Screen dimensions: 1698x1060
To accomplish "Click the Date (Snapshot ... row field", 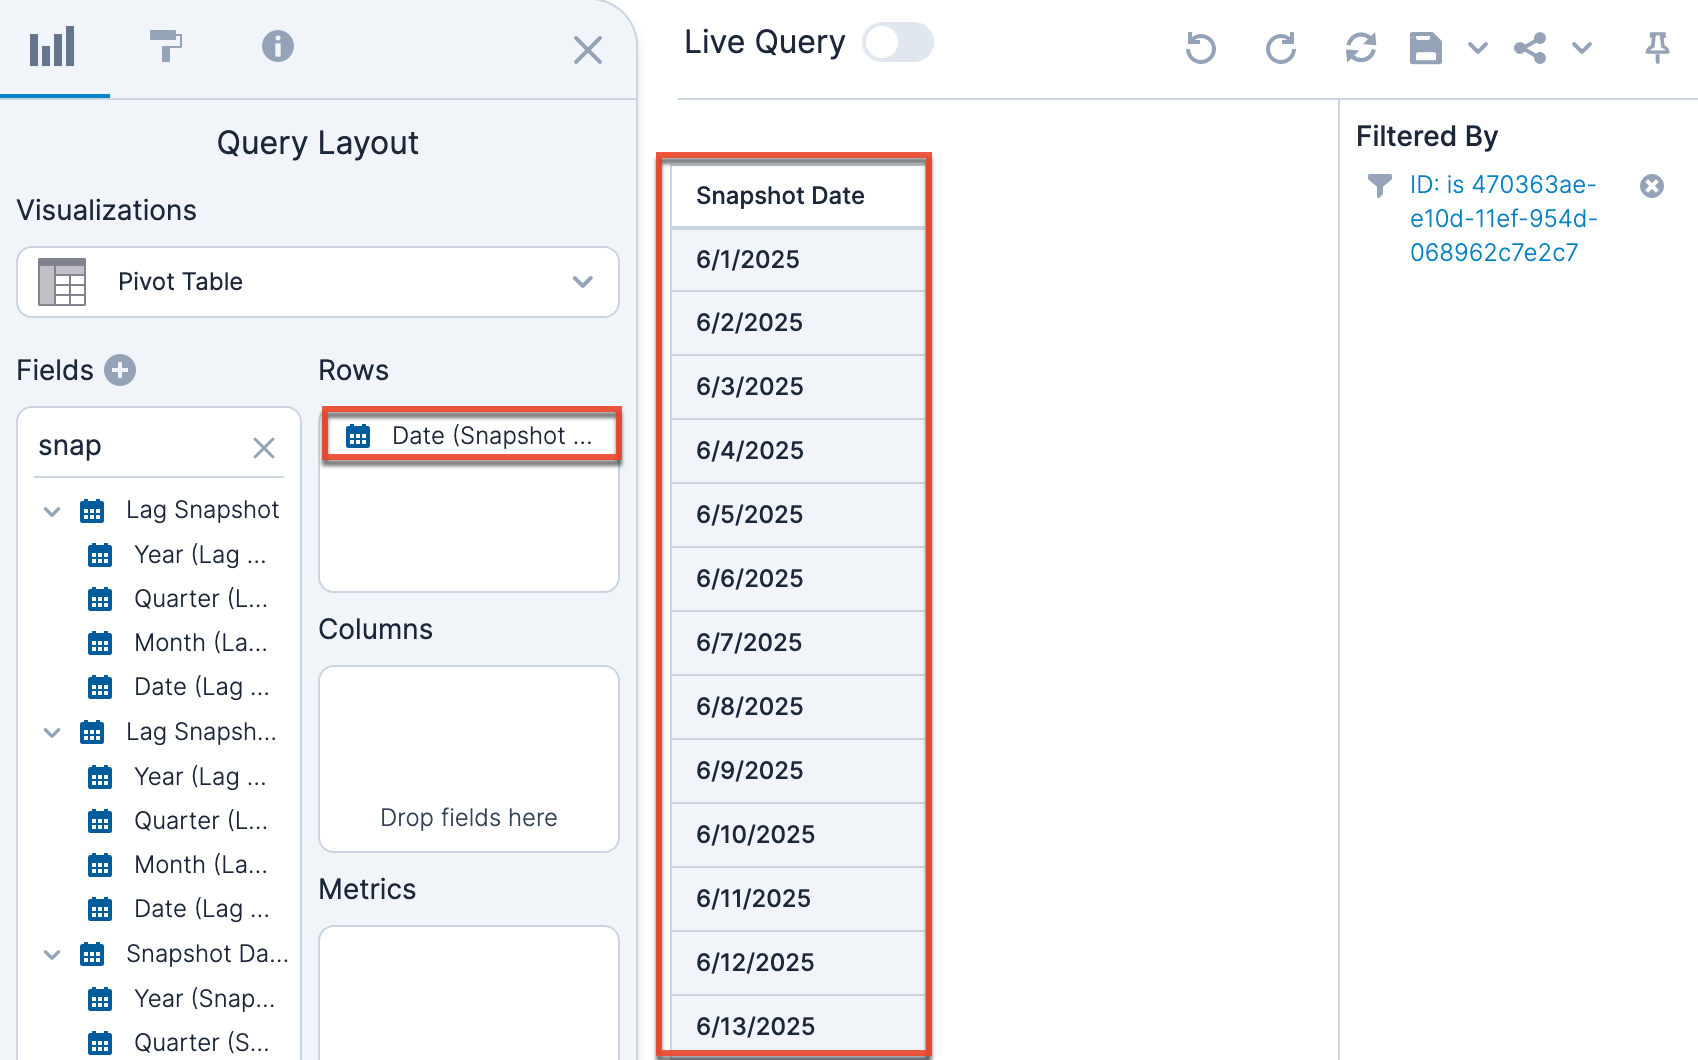I will coord(471,436).
